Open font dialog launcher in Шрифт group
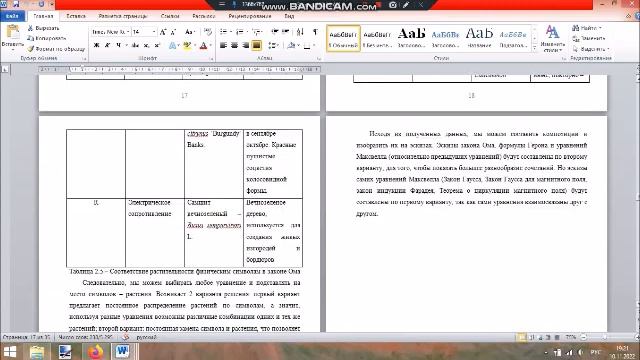This screenshot has width=640, height=360. tap(211, 58)
